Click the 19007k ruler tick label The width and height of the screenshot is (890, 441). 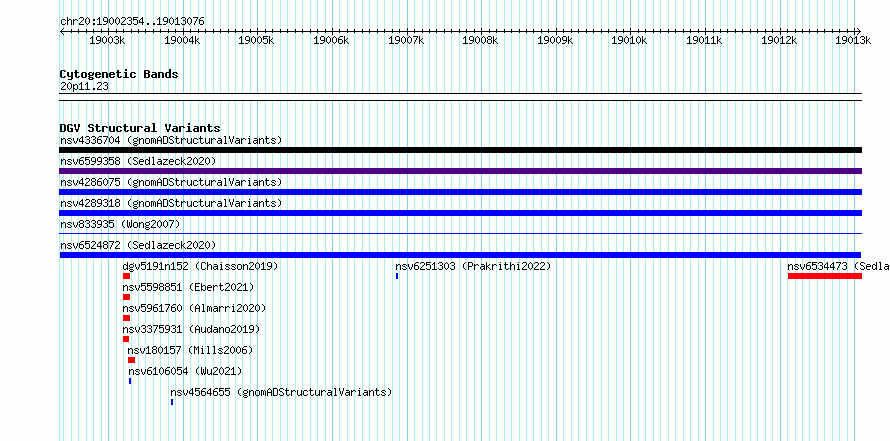pos(406,41)
